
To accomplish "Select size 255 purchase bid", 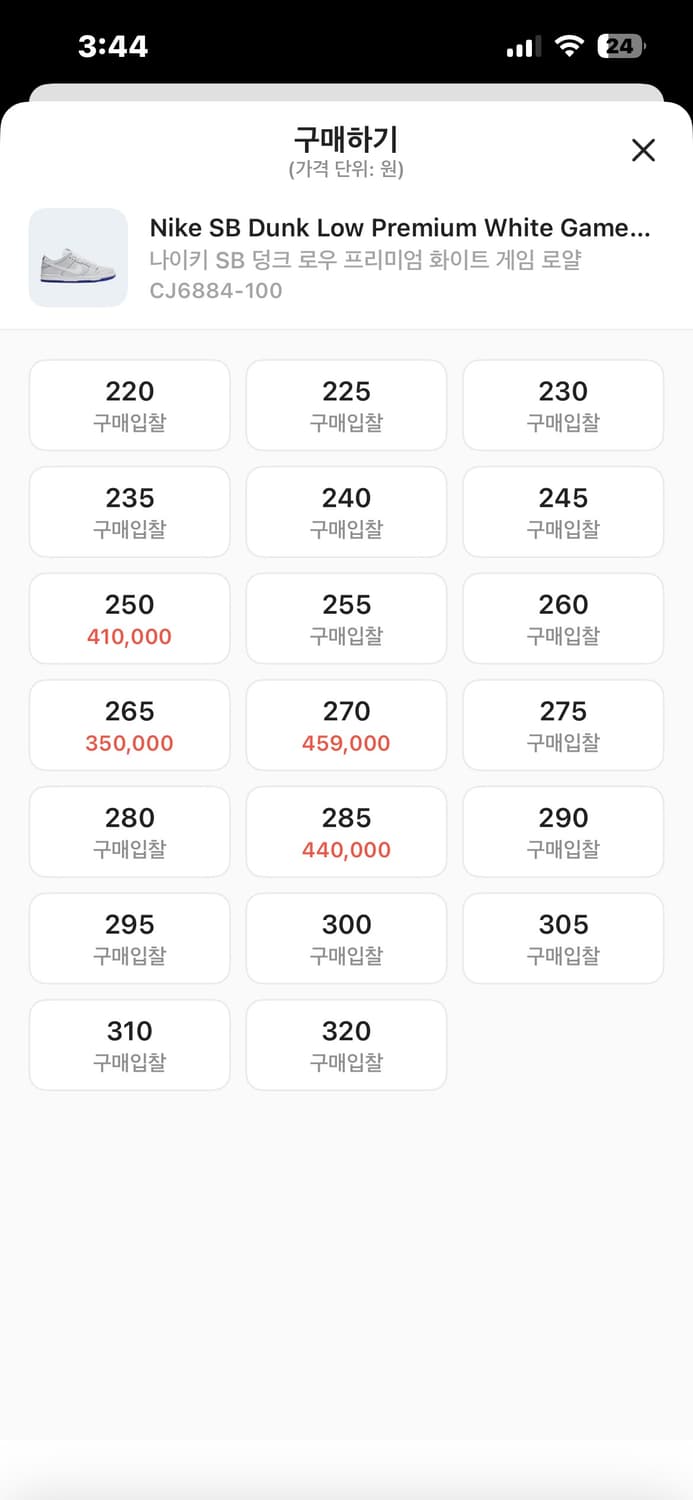I will pyautogui.click(x=346, y=618).
